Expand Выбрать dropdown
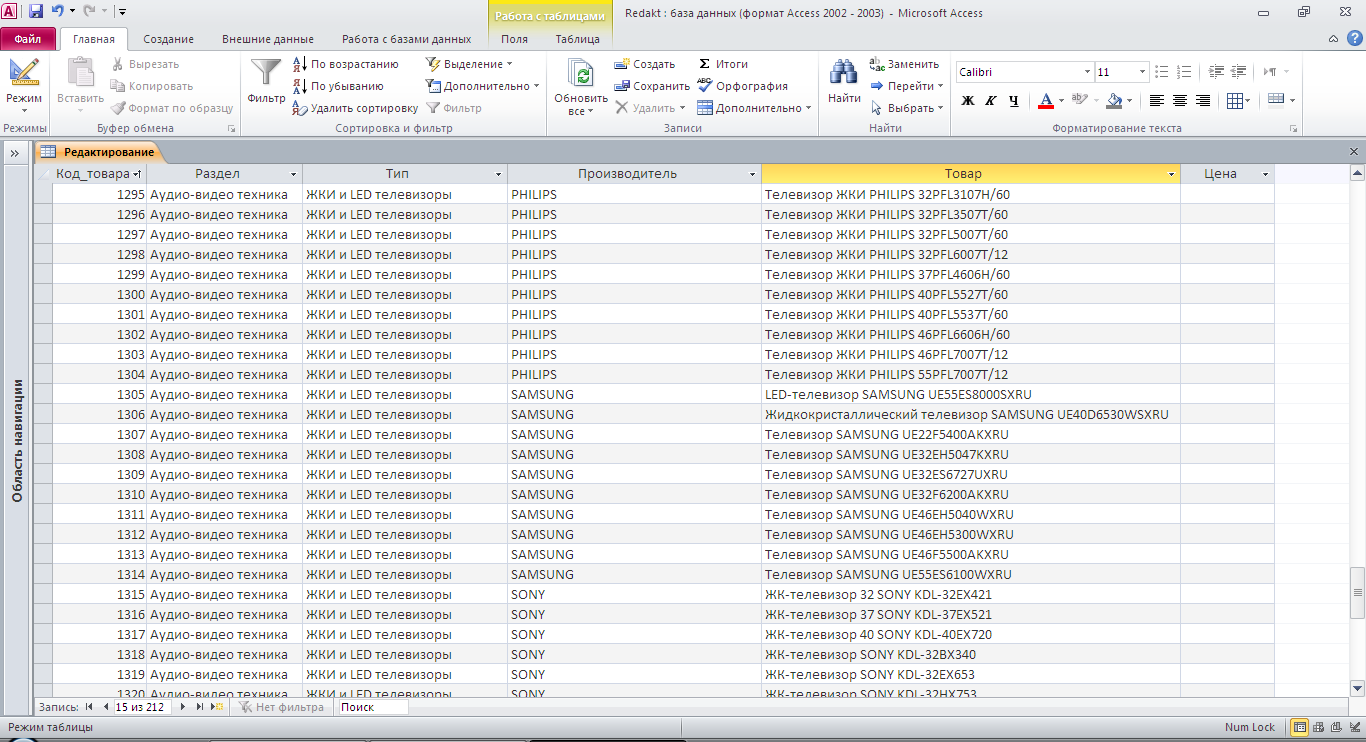 [907, 108]
